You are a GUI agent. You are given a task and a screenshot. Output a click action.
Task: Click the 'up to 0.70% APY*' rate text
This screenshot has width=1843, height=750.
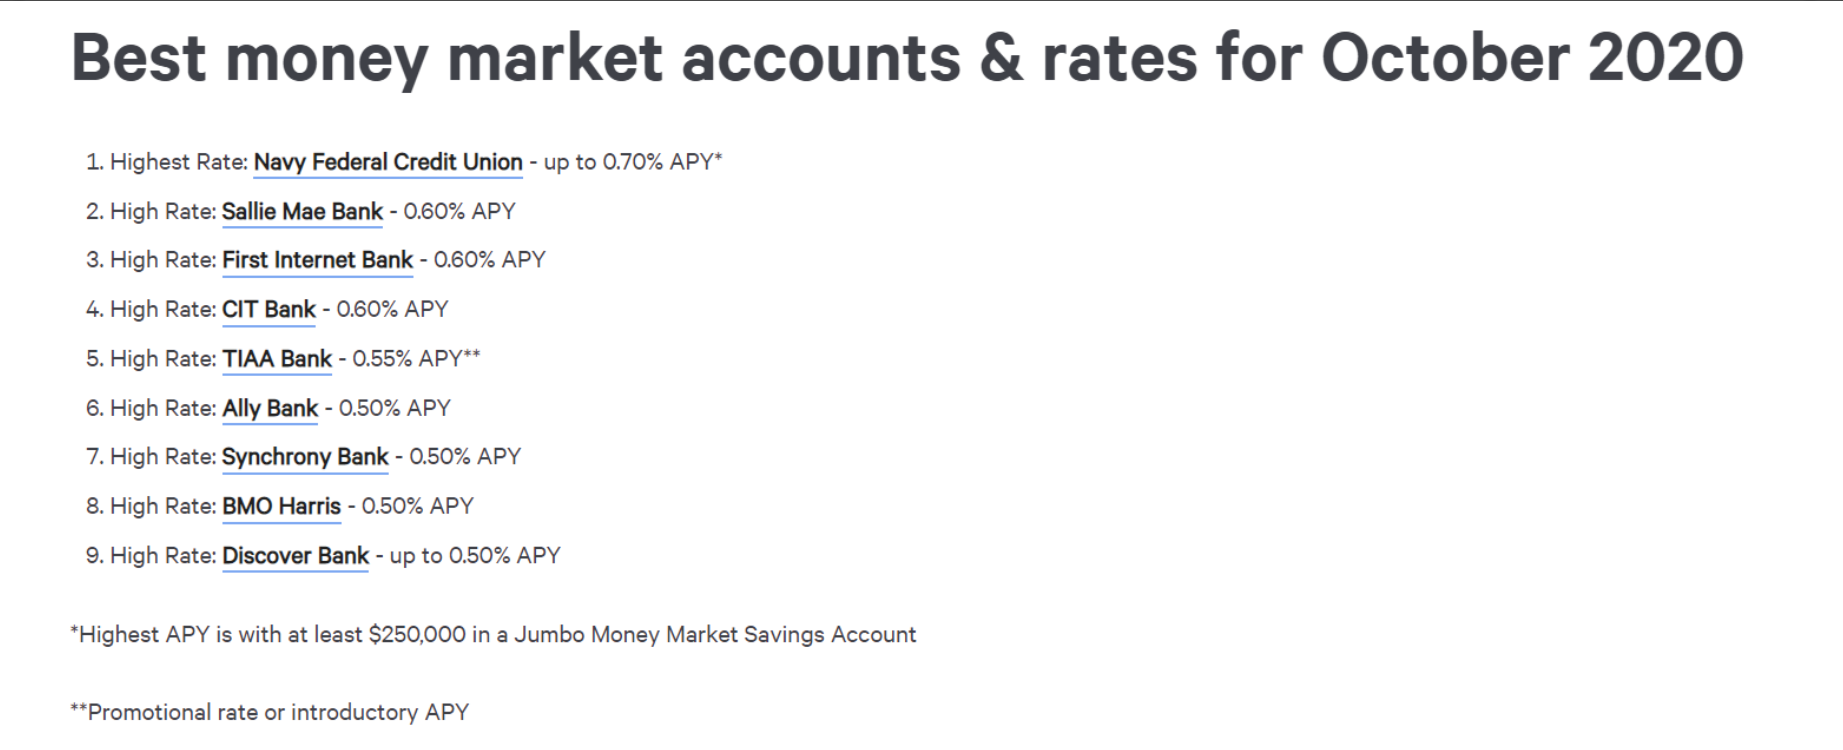(x=633, y=162)
